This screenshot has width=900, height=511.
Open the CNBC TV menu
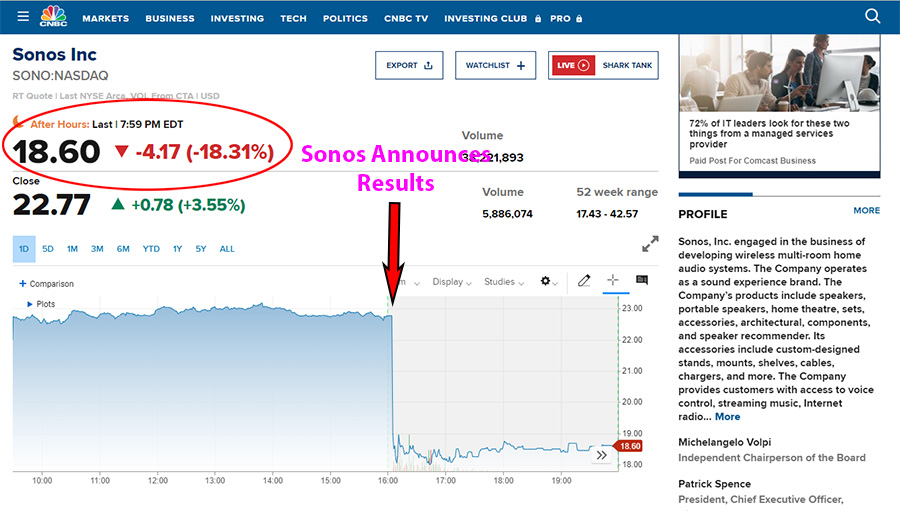click(x=406, y=18)
